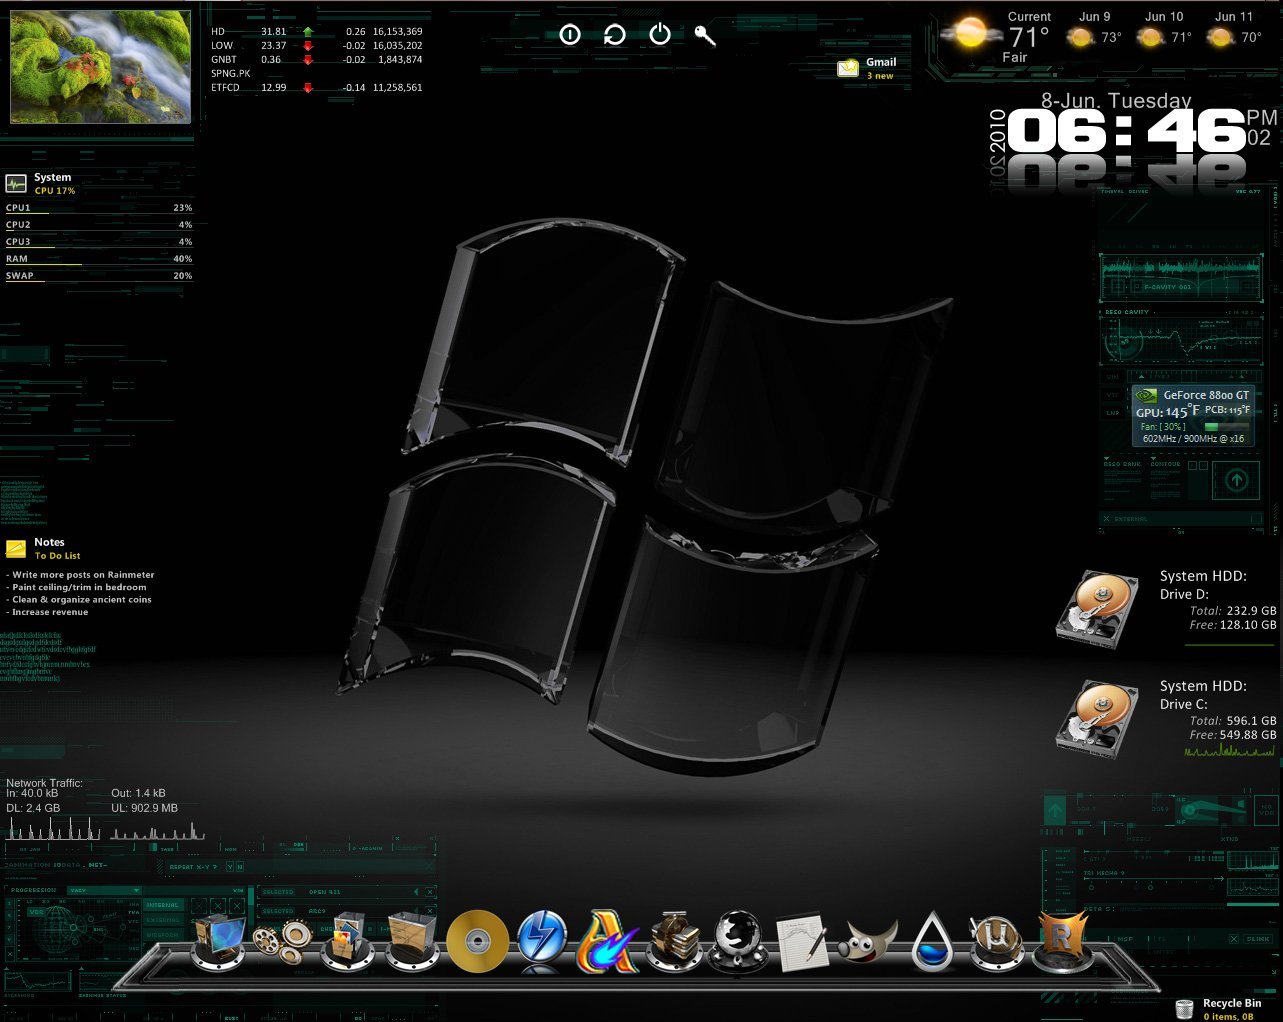This screenshot has height=1022, width=1283.
Task: Click the '3 new' mail count
Action: pyautogui.click(x=880, y=76)
